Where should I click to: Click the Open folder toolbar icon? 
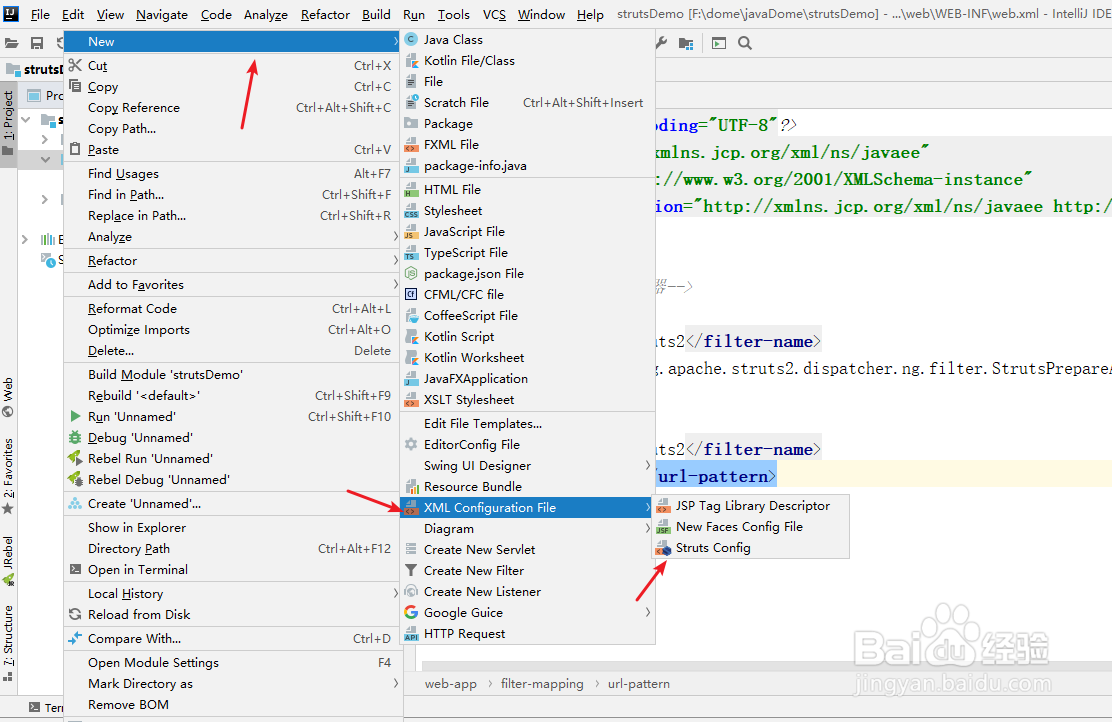11,43
